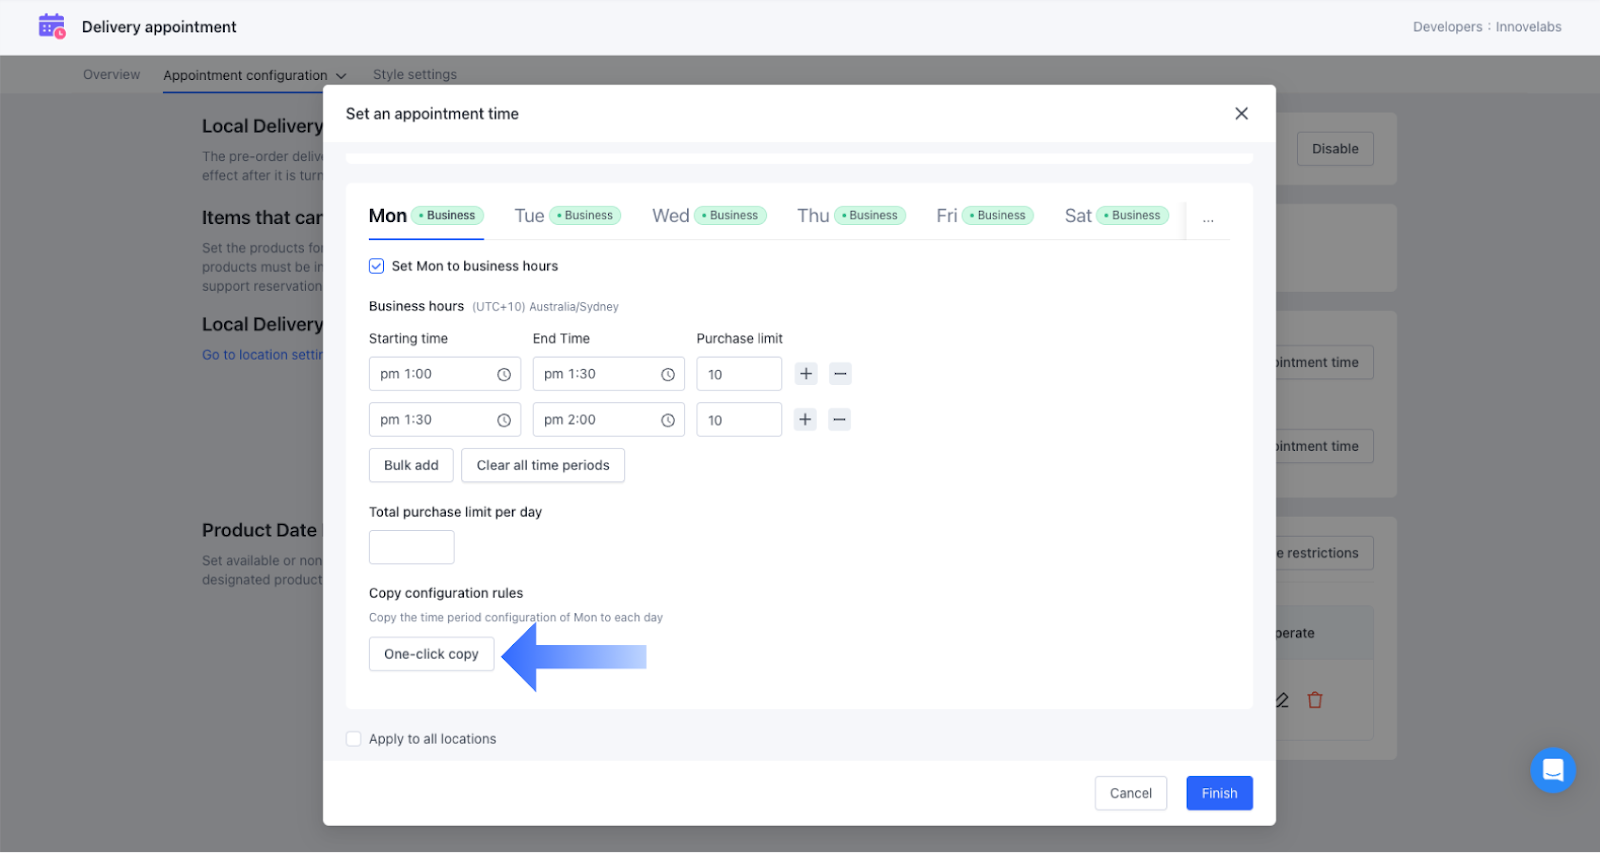The width and height of the screenshot is (1600, 853).
Task: Click the Total purchase limit per day field
Action: point(411,547)
